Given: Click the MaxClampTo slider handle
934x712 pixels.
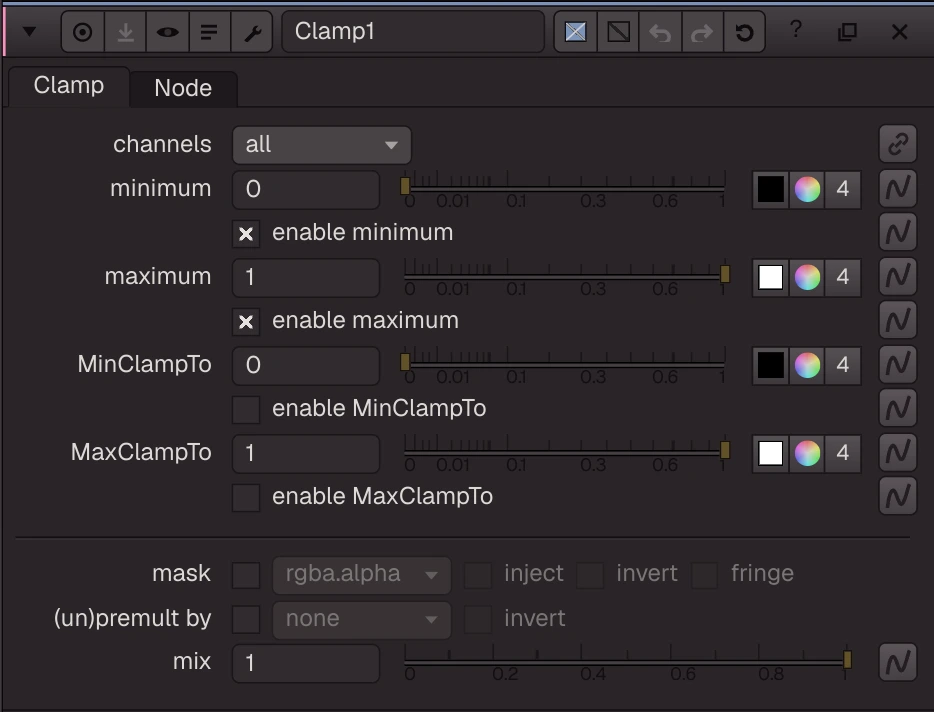Looking at the screenshot, I should 725,450.
